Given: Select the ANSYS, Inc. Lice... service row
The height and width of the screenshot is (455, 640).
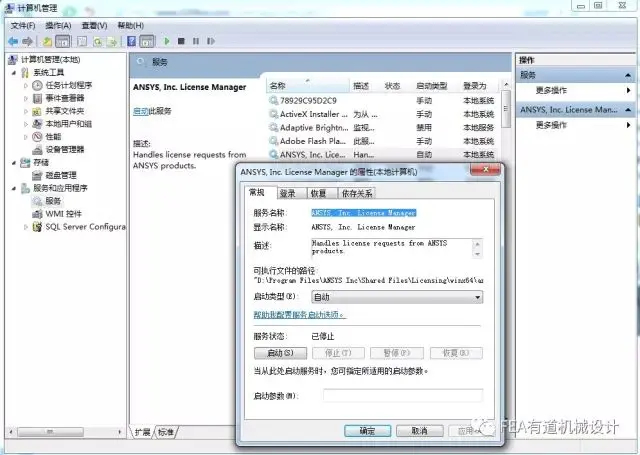Looking at the screenshot, I should pyautogui.click(x=382, y=155).
